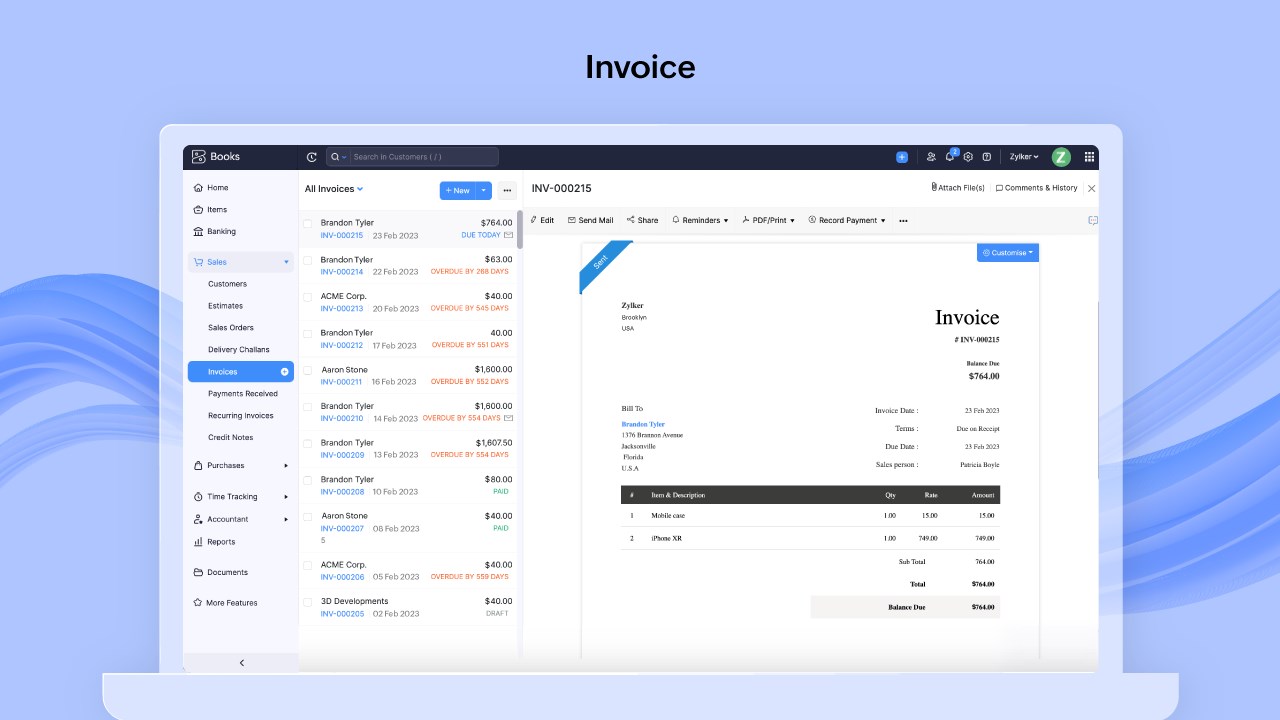Image resolution: width=1280 pixels, height=720 pixels.
Task: Open the invoice list more options menu
Action: point(507,190)
